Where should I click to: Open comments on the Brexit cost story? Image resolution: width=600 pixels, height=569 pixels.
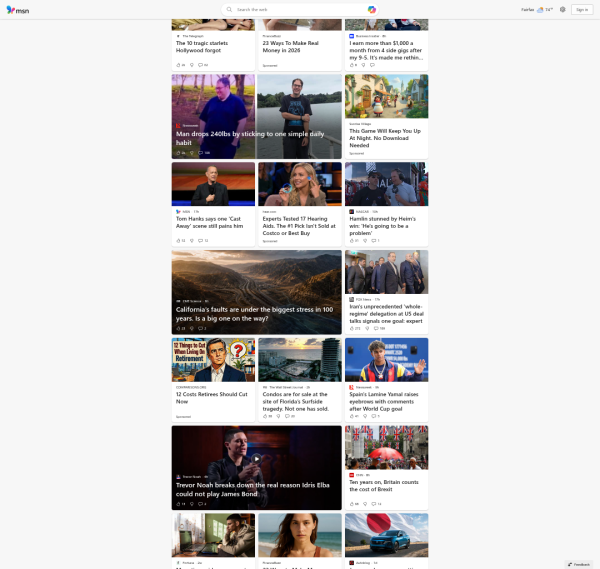(377, 504)
